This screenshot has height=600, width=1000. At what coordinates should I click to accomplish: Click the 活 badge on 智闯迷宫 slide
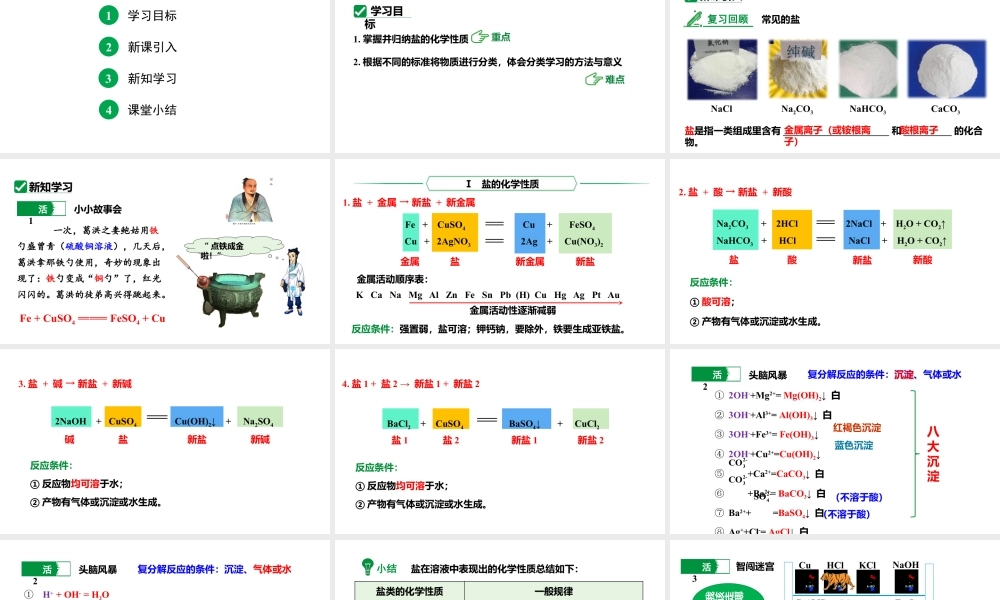pos(706,566)
